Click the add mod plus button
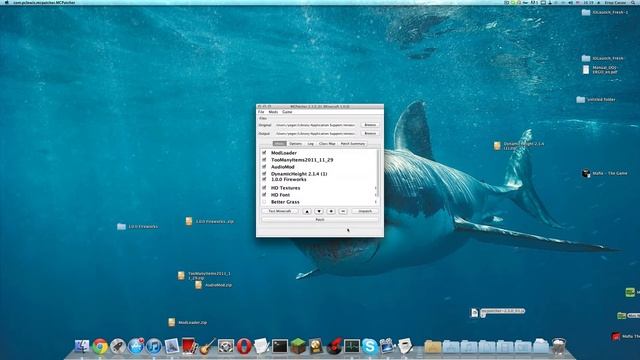 click(331, 211)
